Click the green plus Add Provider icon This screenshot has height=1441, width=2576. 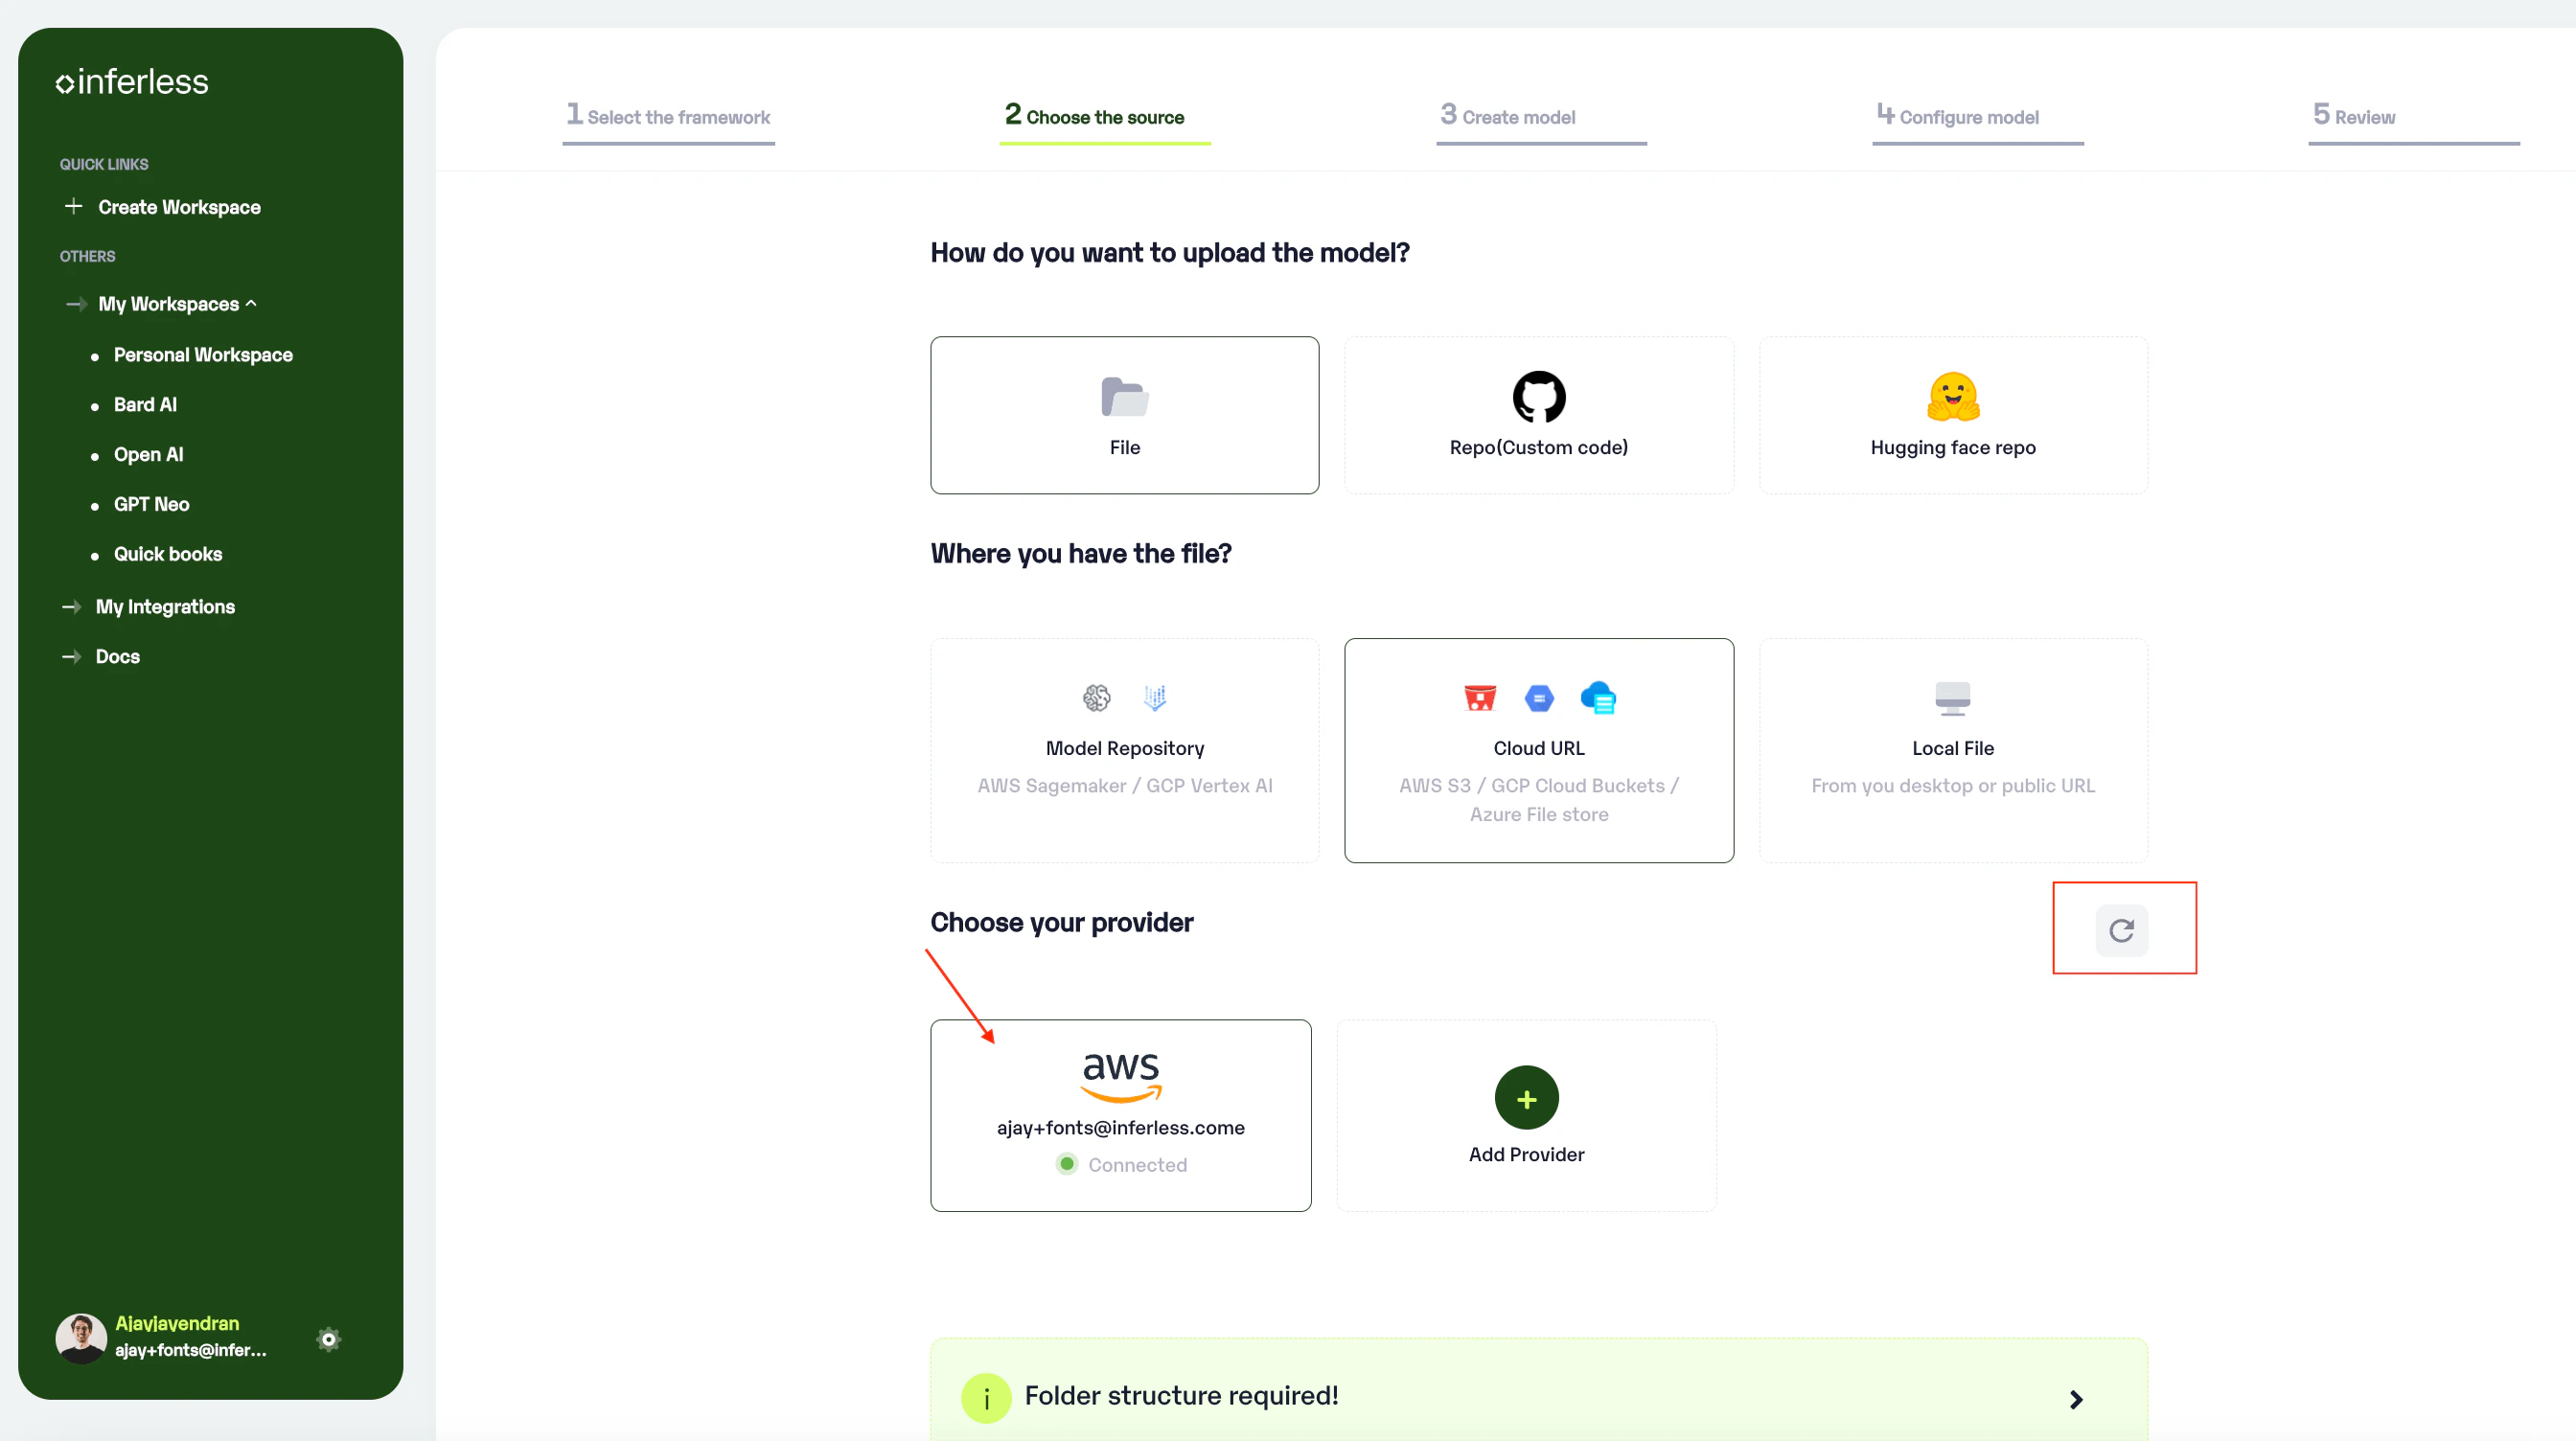tap(1525, 1098)
